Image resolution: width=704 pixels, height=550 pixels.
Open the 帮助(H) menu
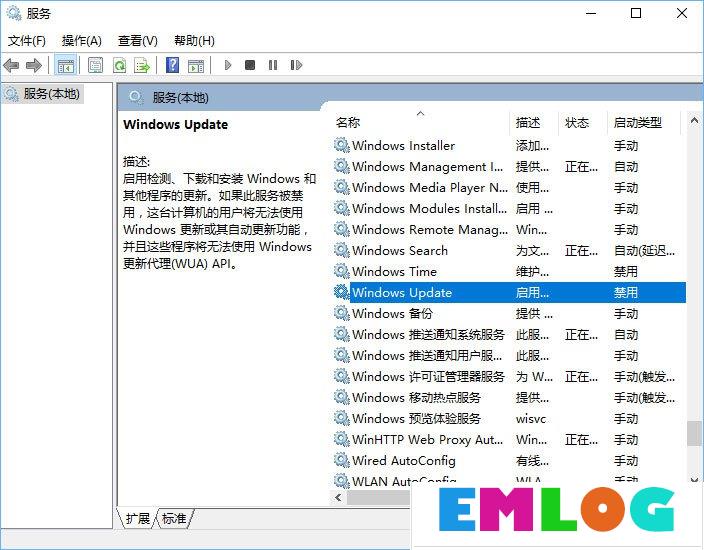click(x=194, y=41)
